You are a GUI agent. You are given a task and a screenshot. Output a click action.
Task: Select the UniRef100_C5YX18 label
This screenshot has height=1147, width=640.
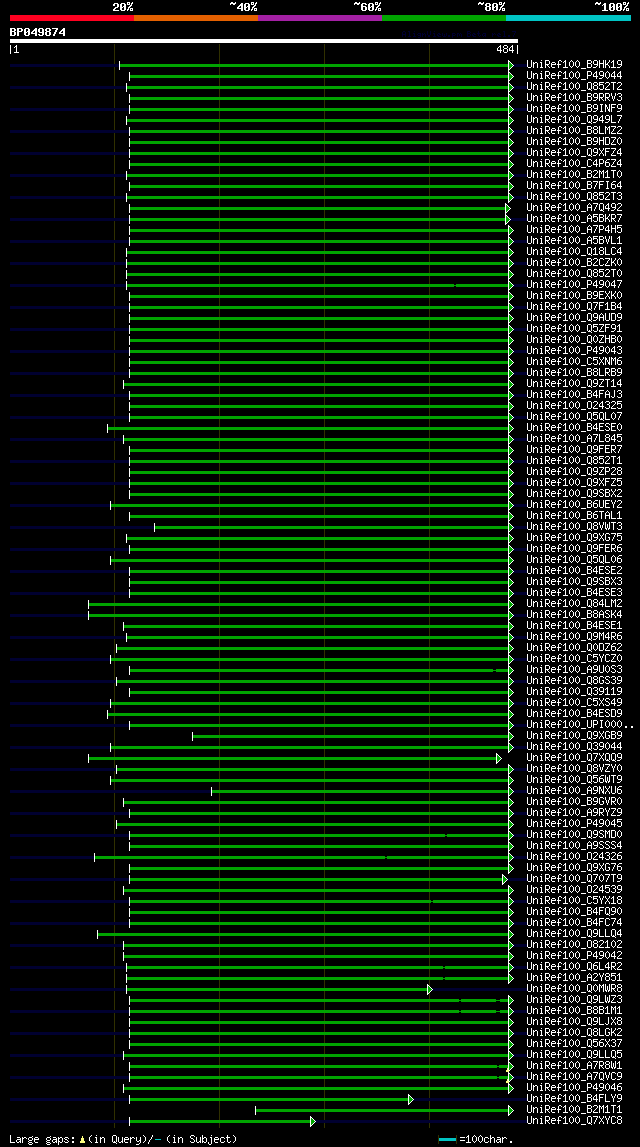(574, 901)
